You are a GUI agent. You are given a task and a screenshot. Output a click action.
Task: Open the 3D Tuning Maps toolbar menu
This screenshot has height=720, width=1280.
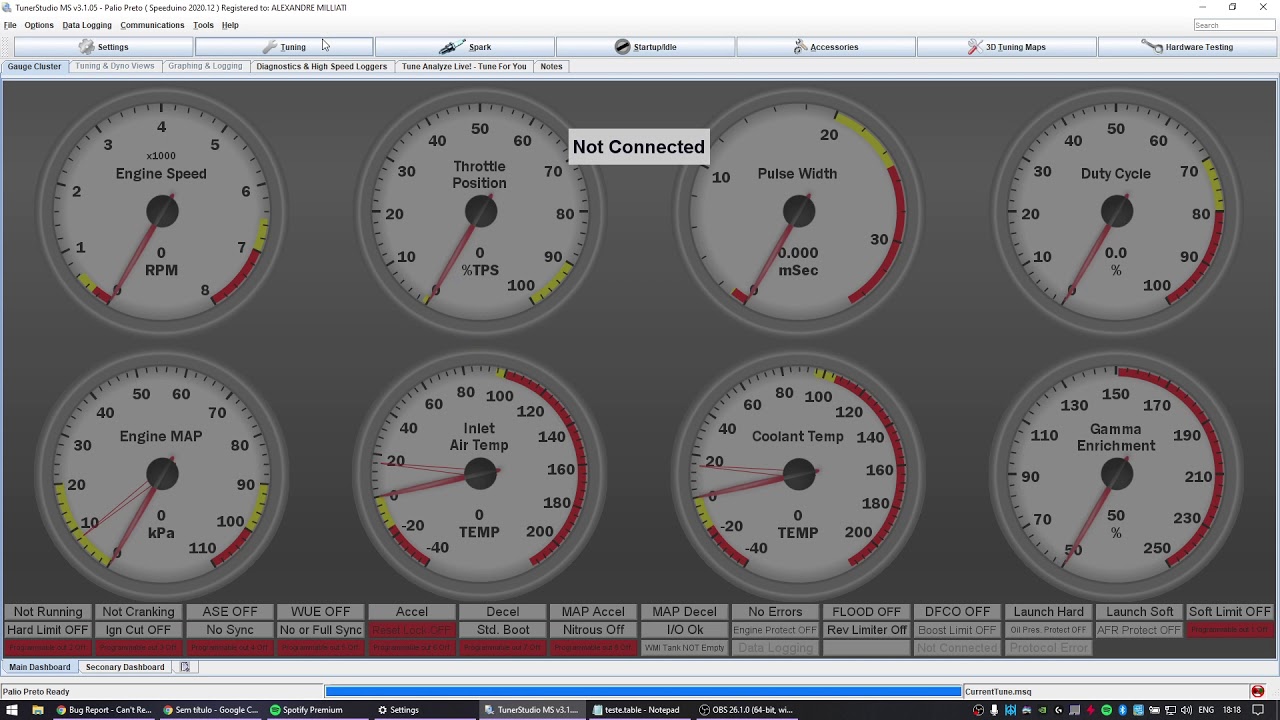pyautogui.click(x=1007, y=47)
